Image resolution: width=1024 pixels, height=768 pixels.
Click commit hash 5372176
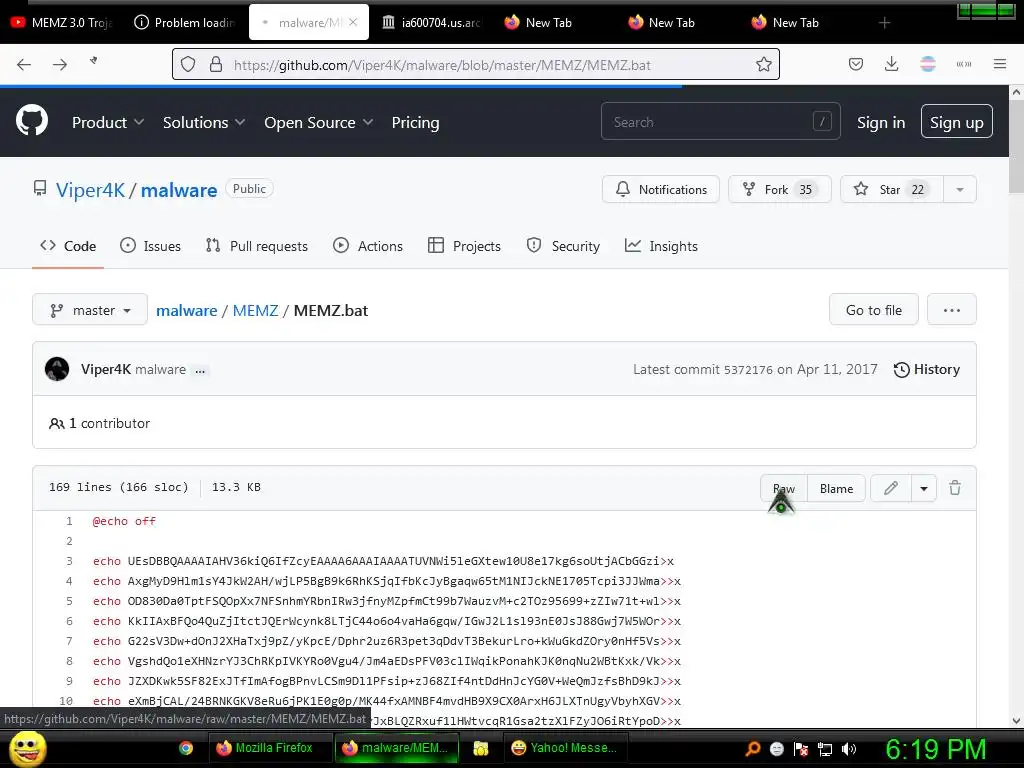tap(748, 370)
